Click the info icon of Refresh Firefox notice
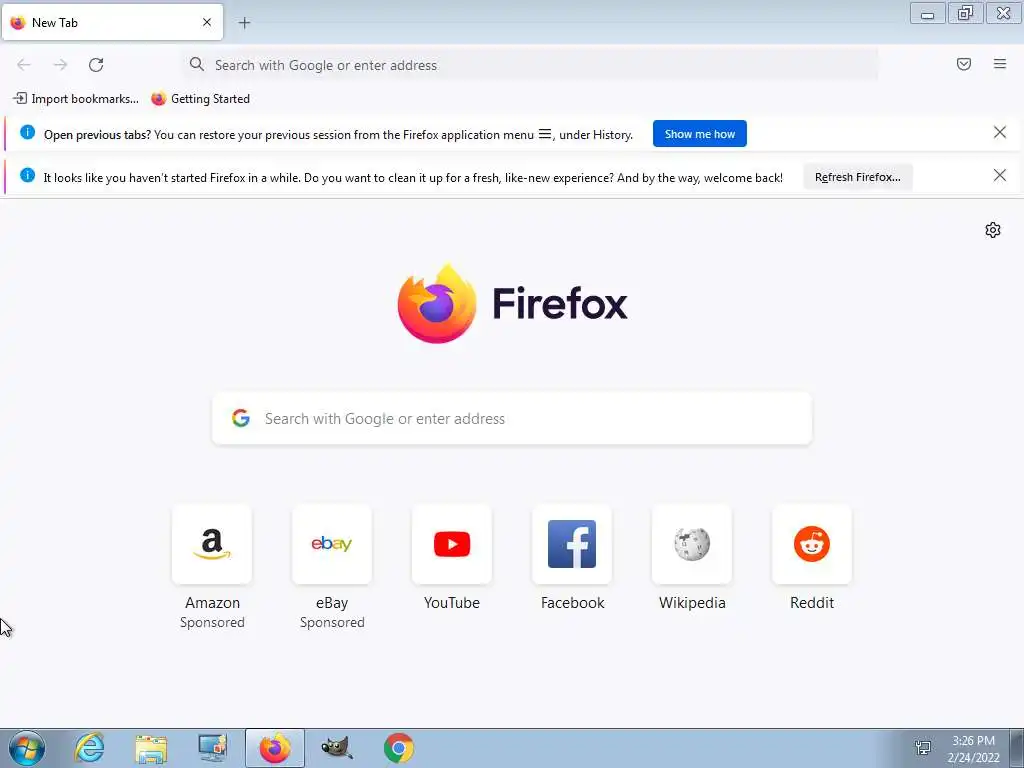This screenshot has height=768, width=1024. tap(27, 175)
